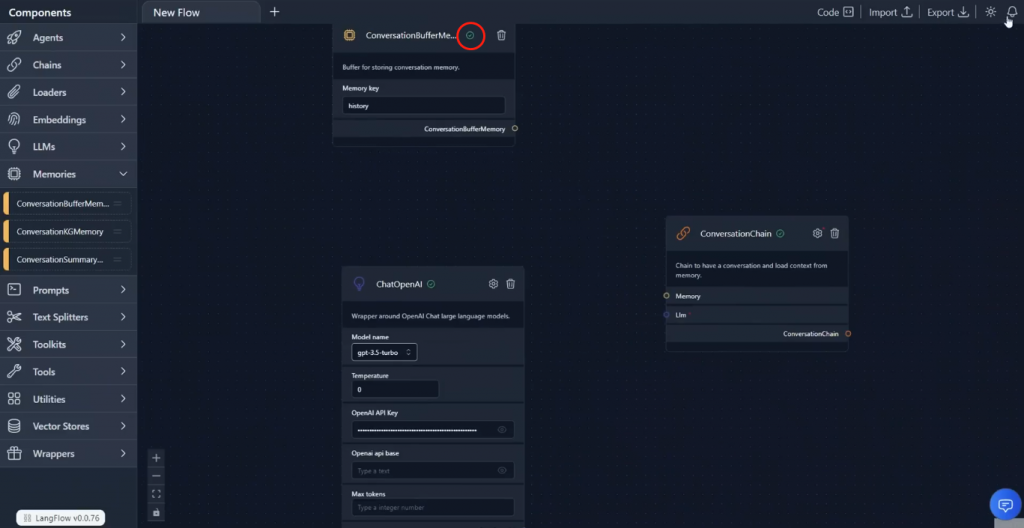Expand the Tools category
The image size is (1024, 528).
123,372
